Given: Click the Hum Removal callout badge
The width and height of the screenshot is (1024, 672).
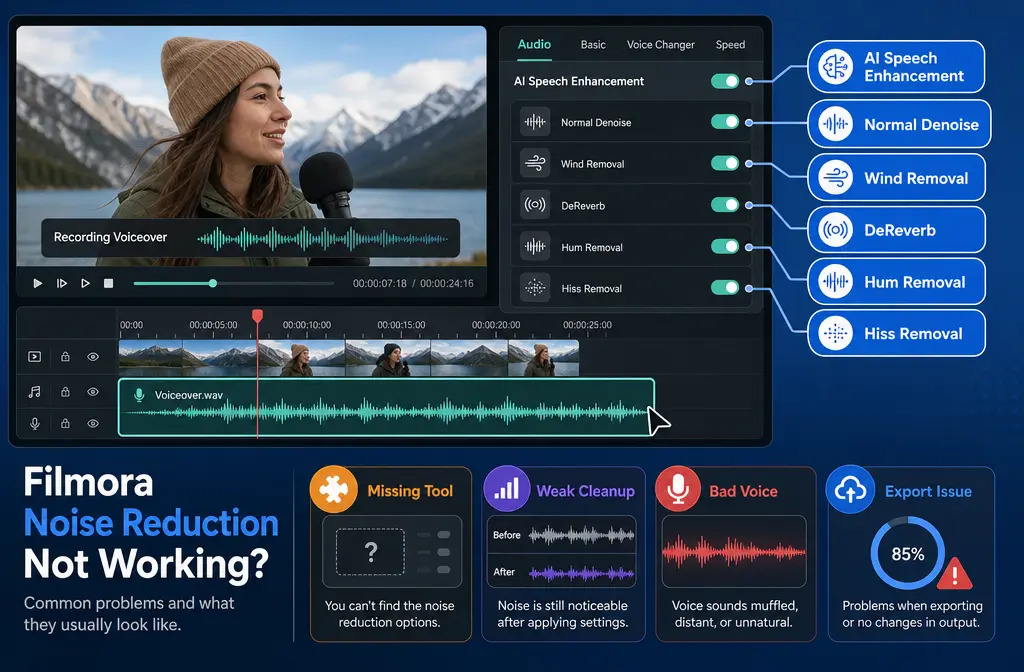Looking at the screenshot, I should click(896, 281).
